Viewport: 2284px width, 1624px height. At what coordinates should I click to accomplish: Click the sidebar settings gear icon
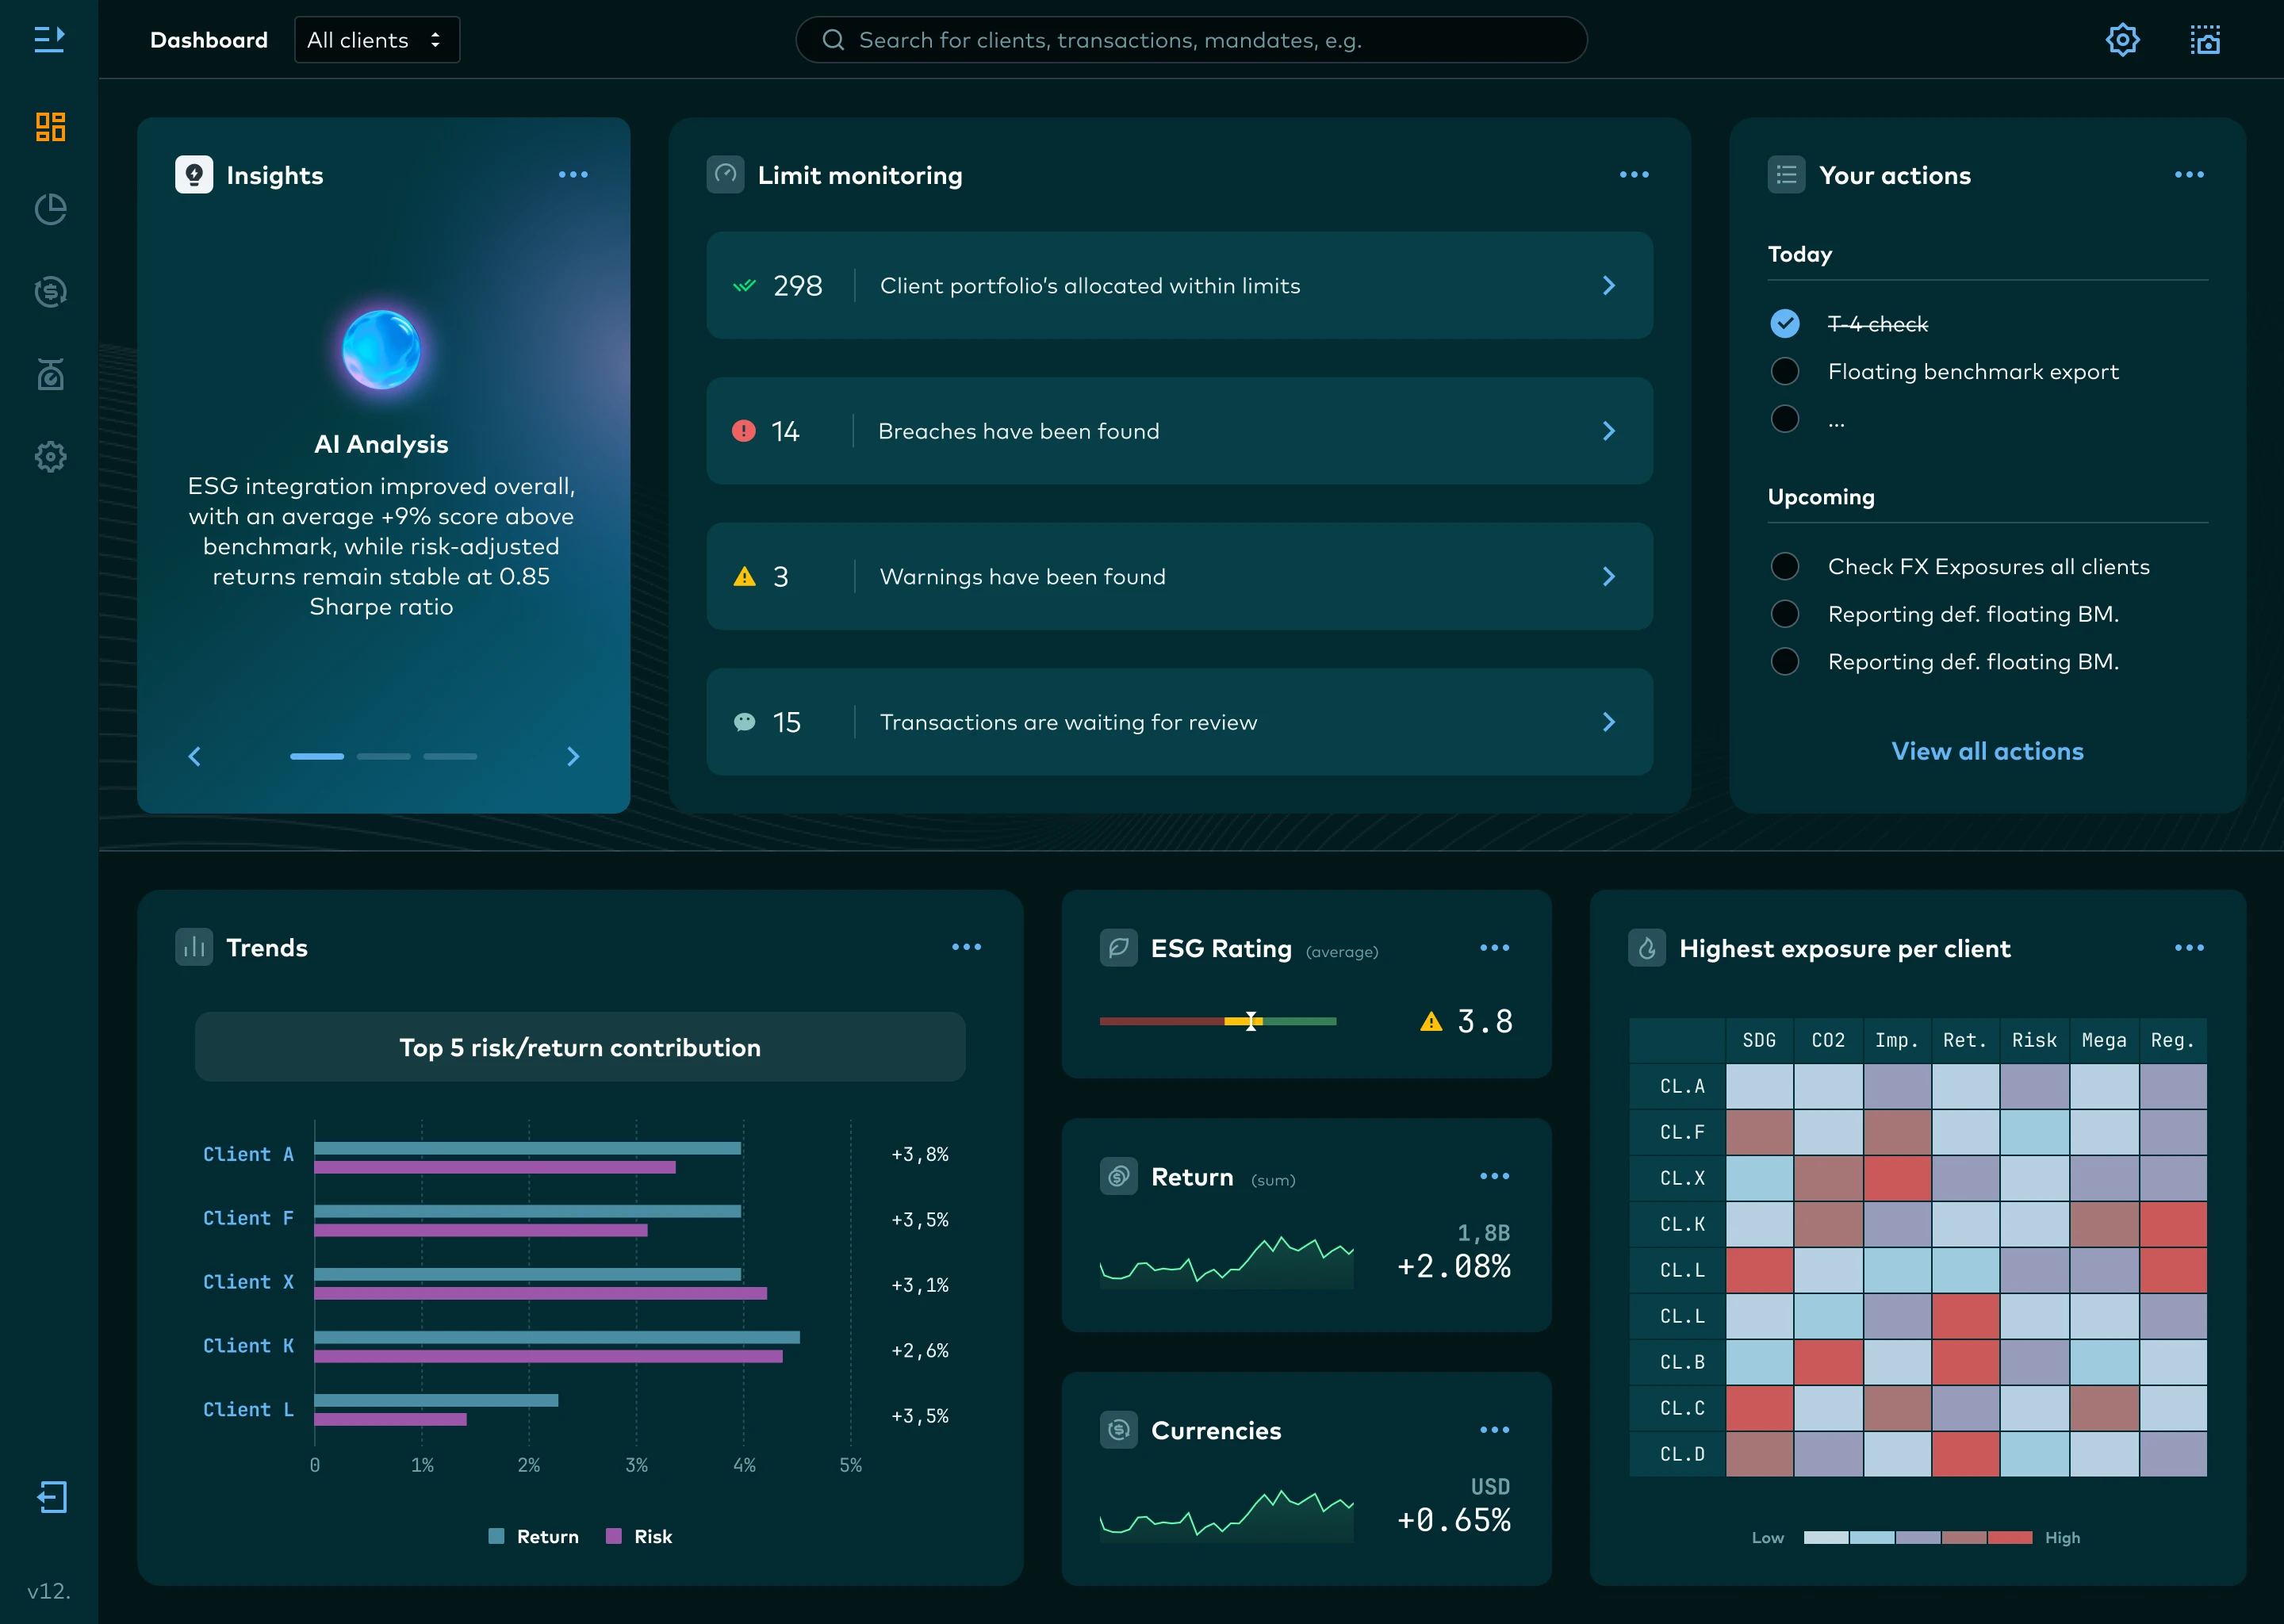50,457
